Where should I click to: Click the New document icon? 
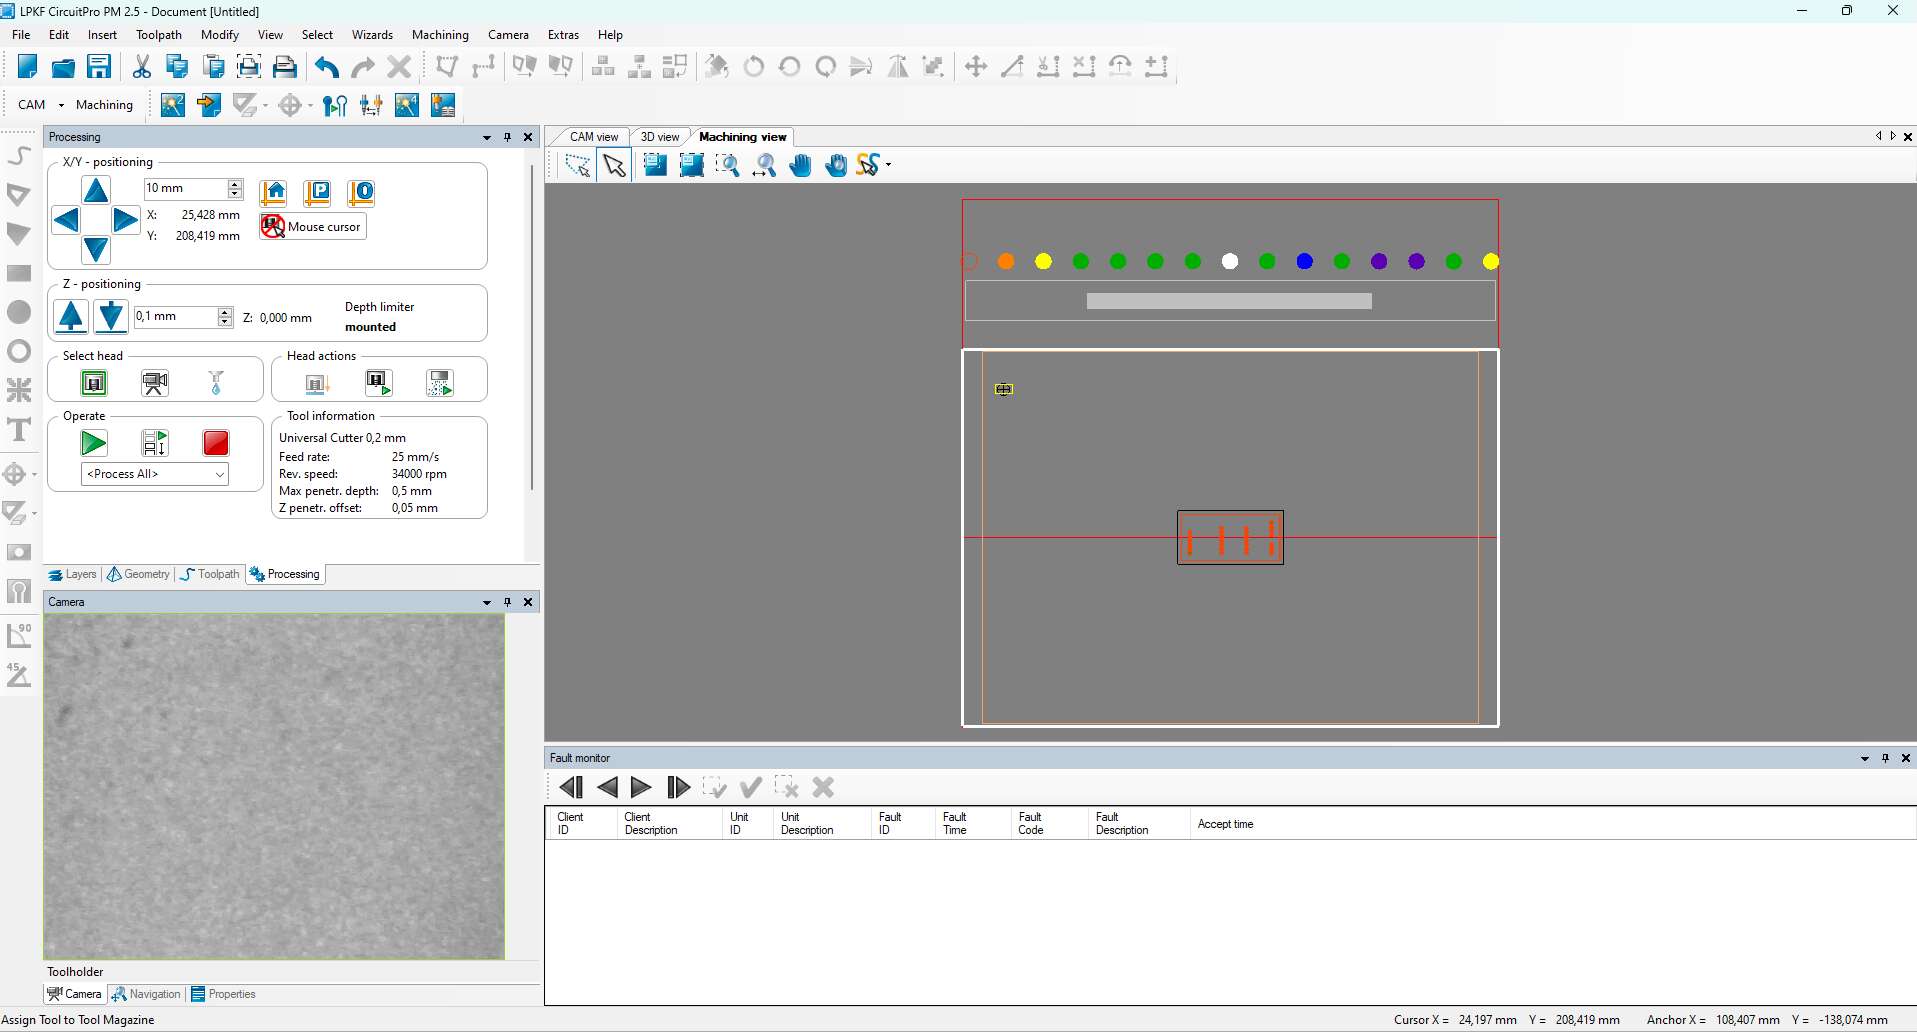pyautogui.click(x=27, y=67)
